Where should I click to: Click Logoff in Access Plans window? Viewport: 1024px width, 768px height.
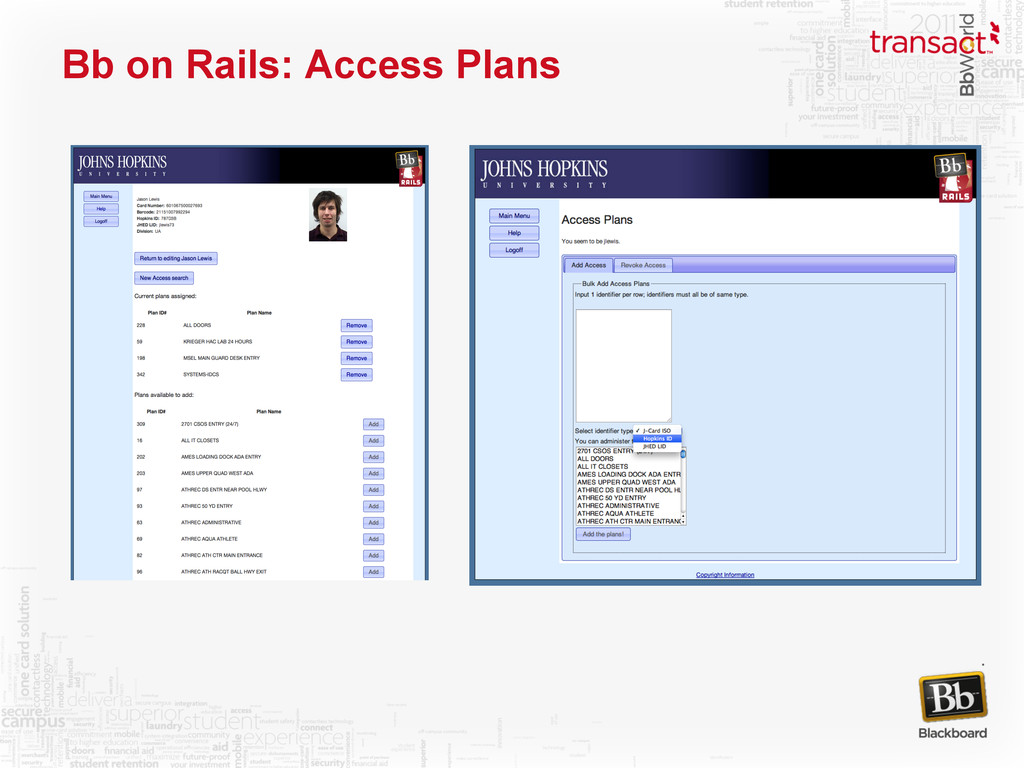(x=514, y=250)
